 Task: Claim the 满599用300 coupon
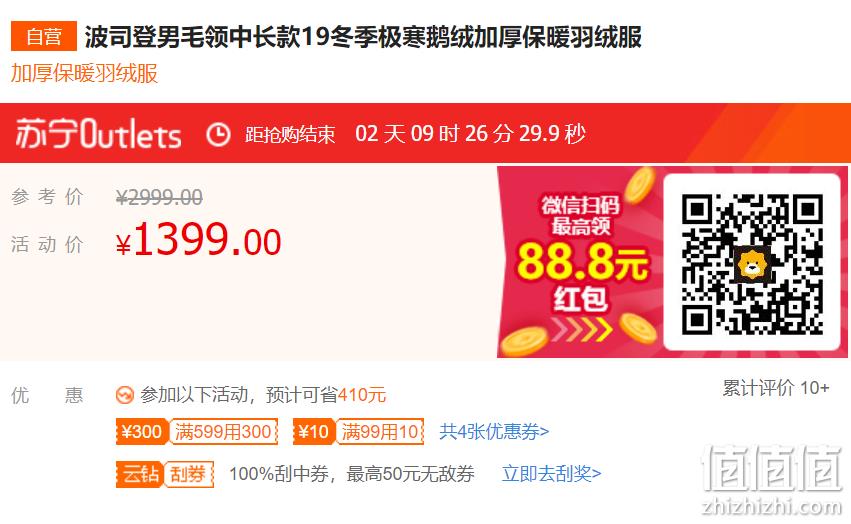(x=223, y=432)
